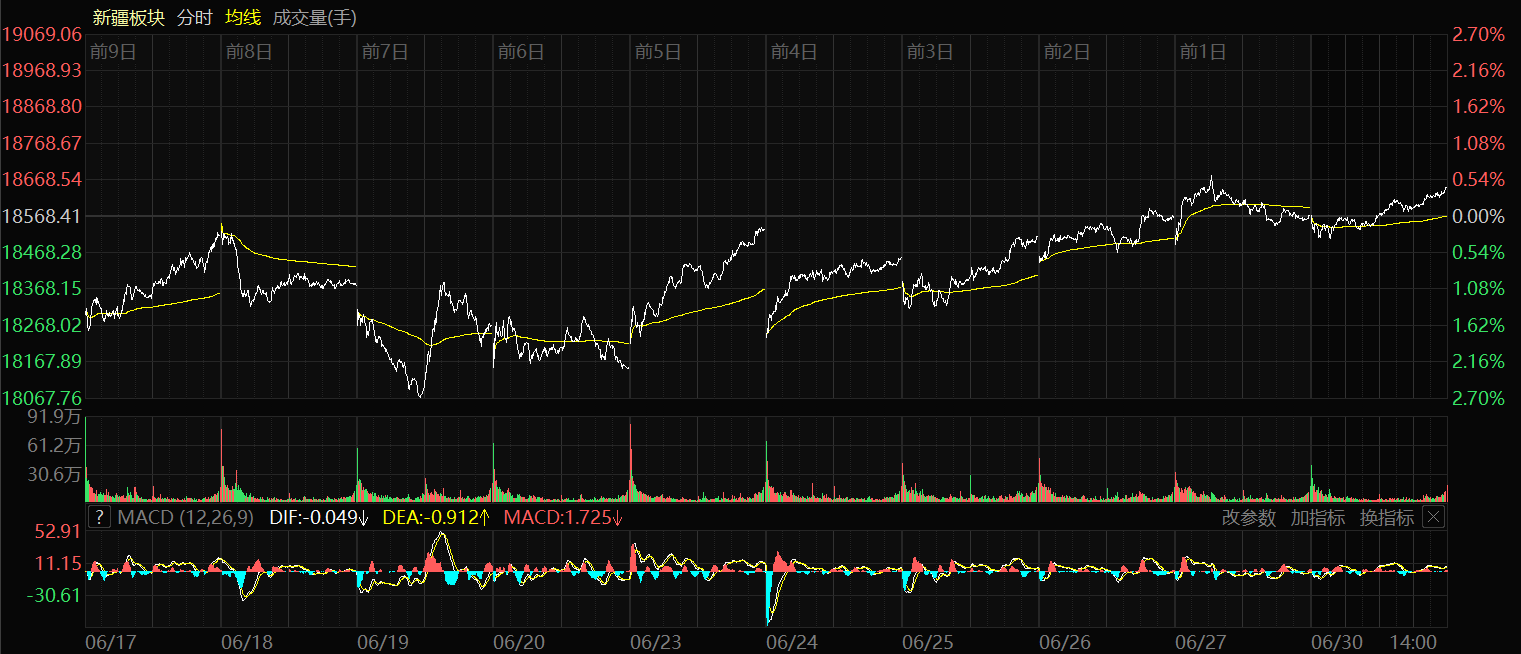Toggle the 成交量(手) volume legend
Image resolution: width=1521 pixels, height=654 pixels.
(314, 17)
